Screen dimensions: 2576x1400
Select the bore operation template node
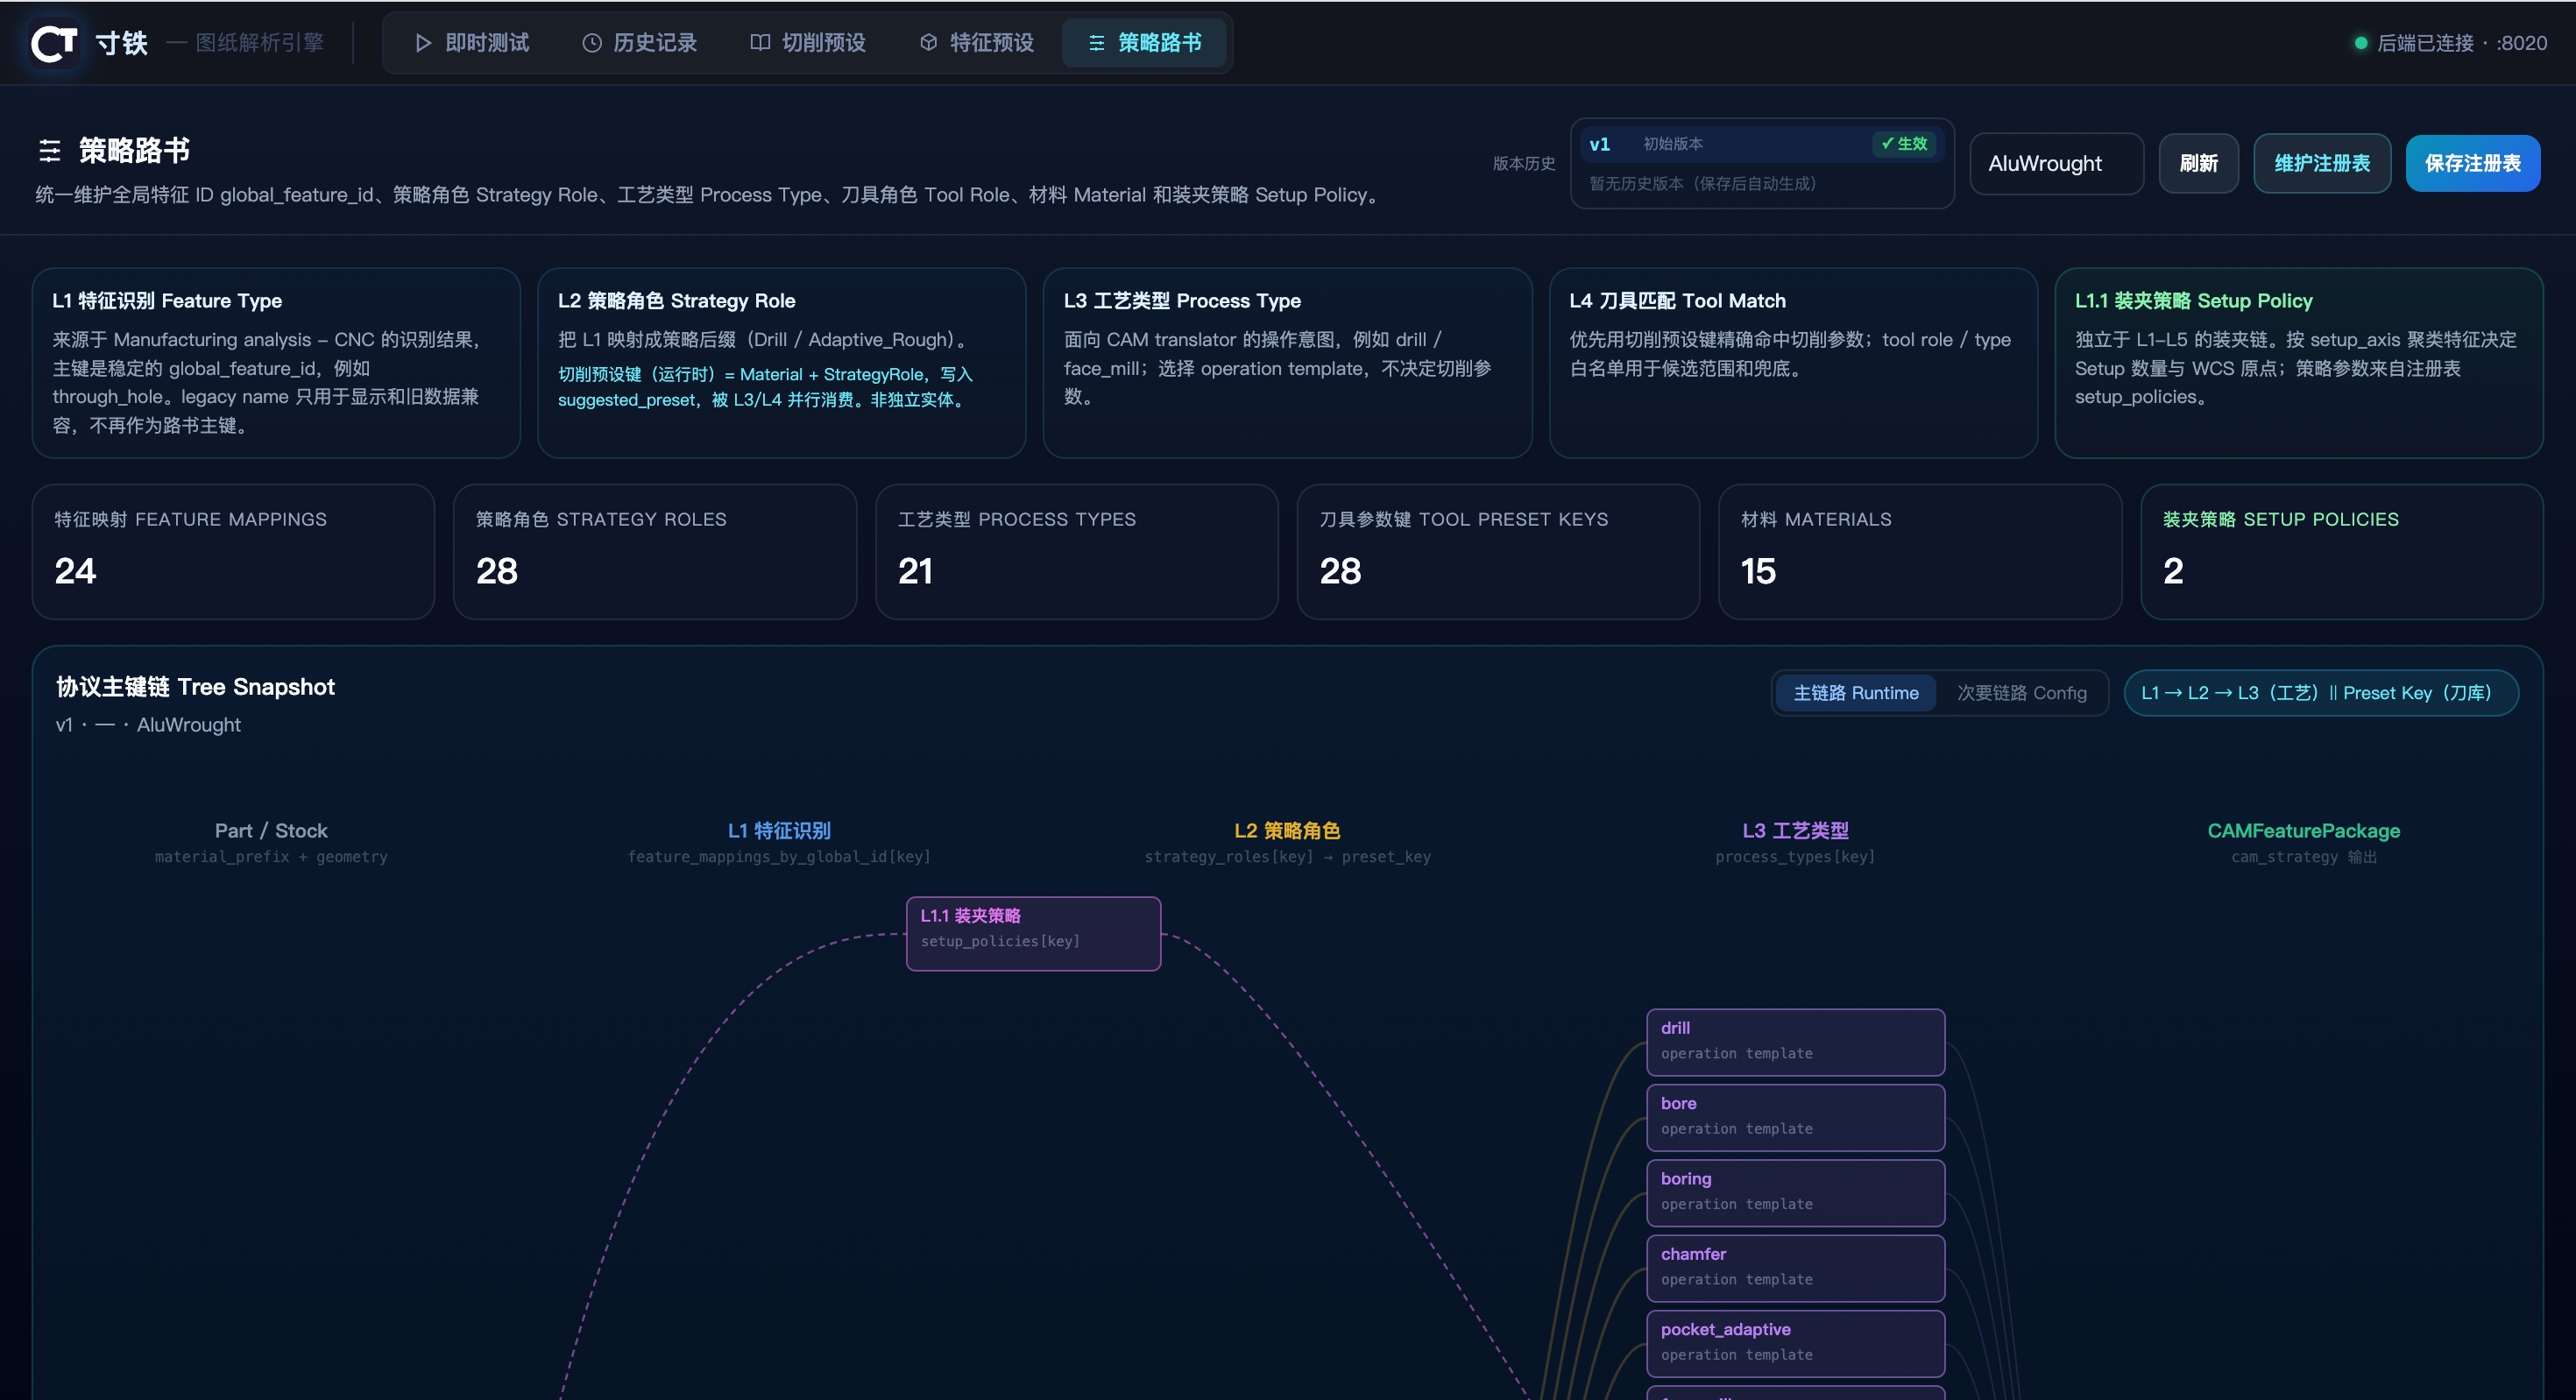coord(1795,1117)
